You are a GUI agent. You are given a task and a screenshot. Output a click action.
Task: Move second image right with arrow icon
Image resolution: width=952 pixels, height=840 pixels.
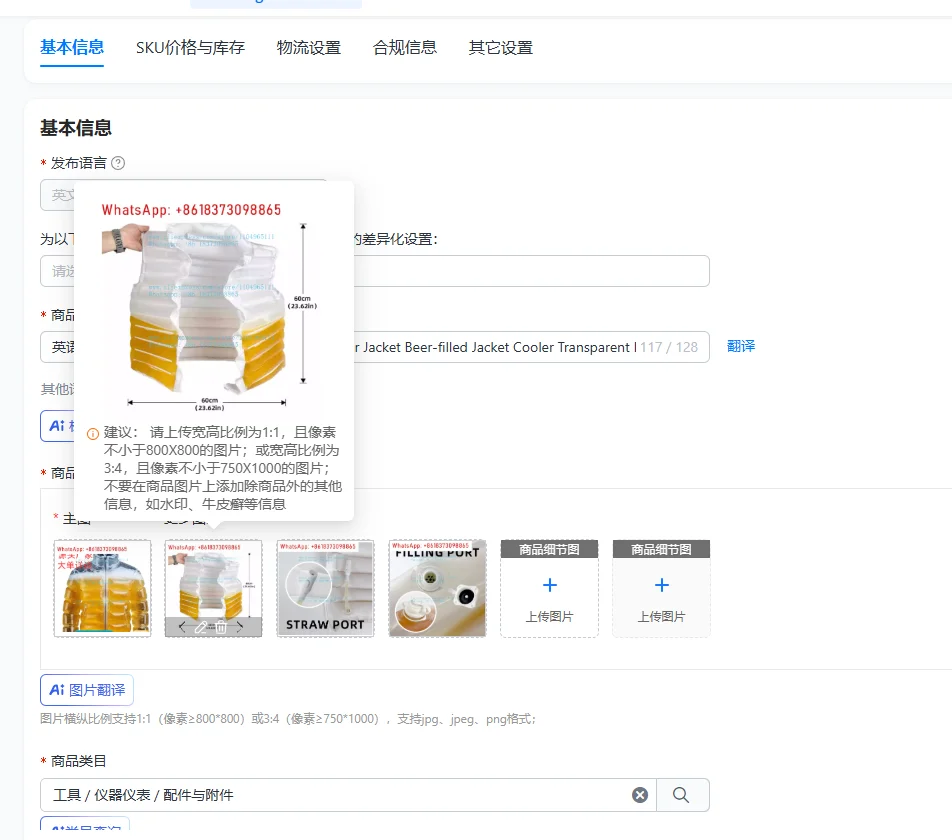240,627
